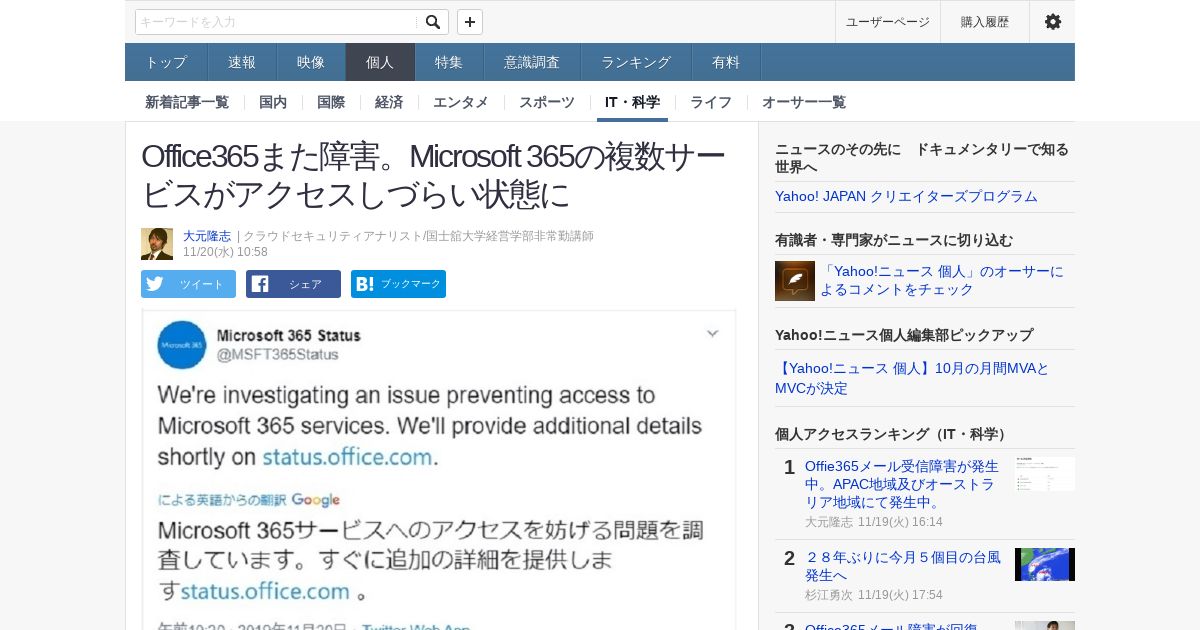This screenshot has width=1200, height=630.
Task: Open 有料 tab
Action: tap(726, 62)
